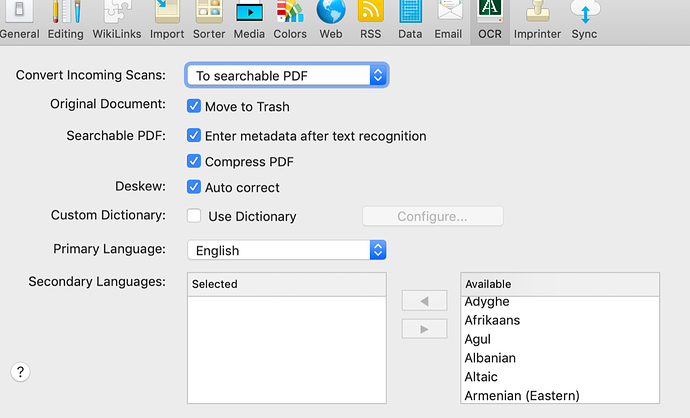Open Convert Incoming Scans dropdown
This screenshot has height=418, width=690.
tap(287, 75)
